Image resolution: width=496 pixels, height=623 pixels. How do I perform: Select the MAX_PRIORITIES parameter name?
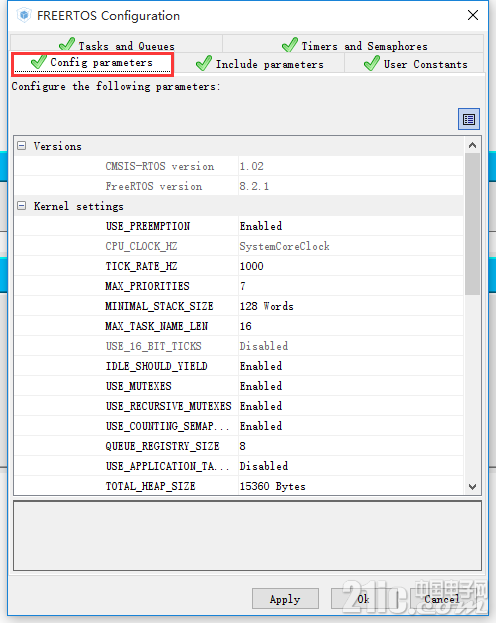tap(147, 286)
